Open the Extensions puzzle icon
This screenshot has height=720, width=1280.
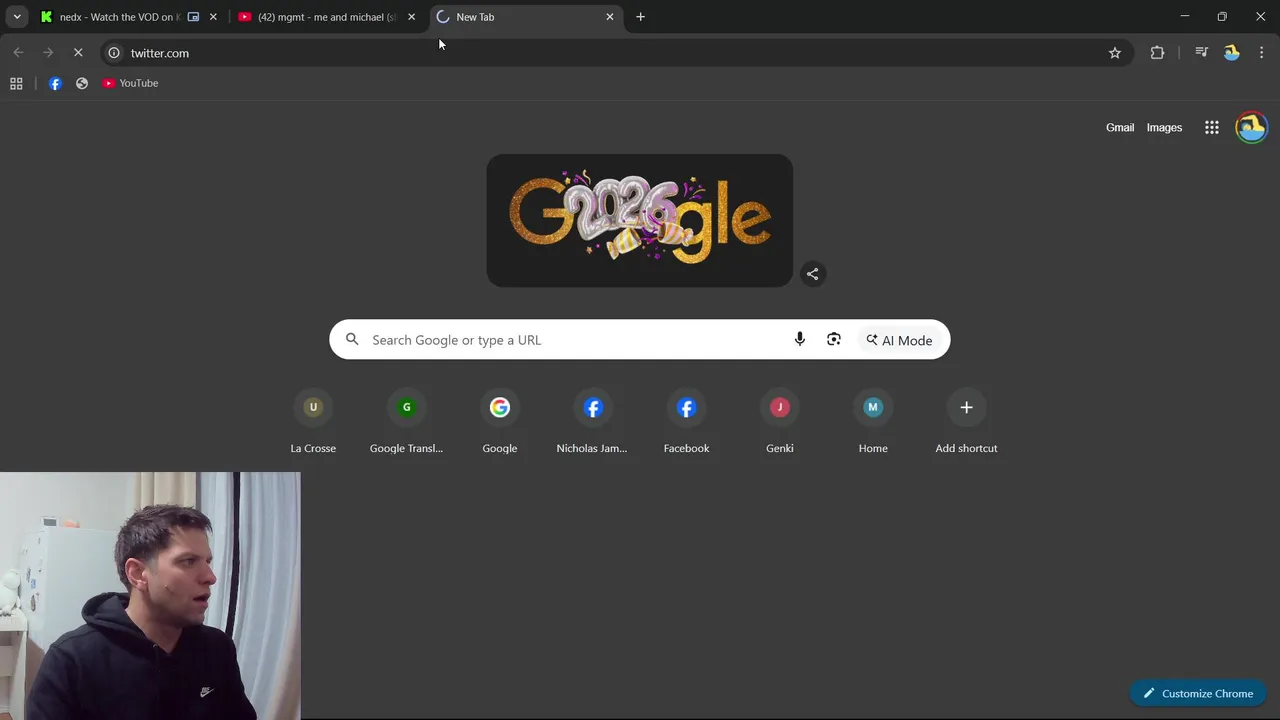point(1157,53)
